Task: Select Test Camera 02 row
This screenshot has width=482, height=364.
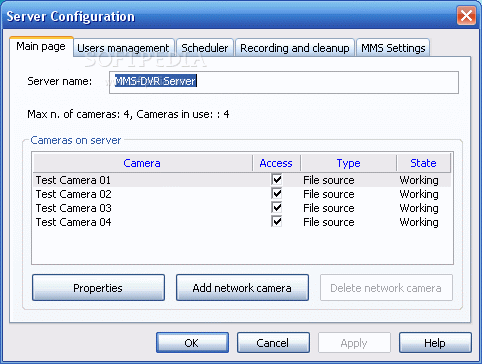Action: 242,194
